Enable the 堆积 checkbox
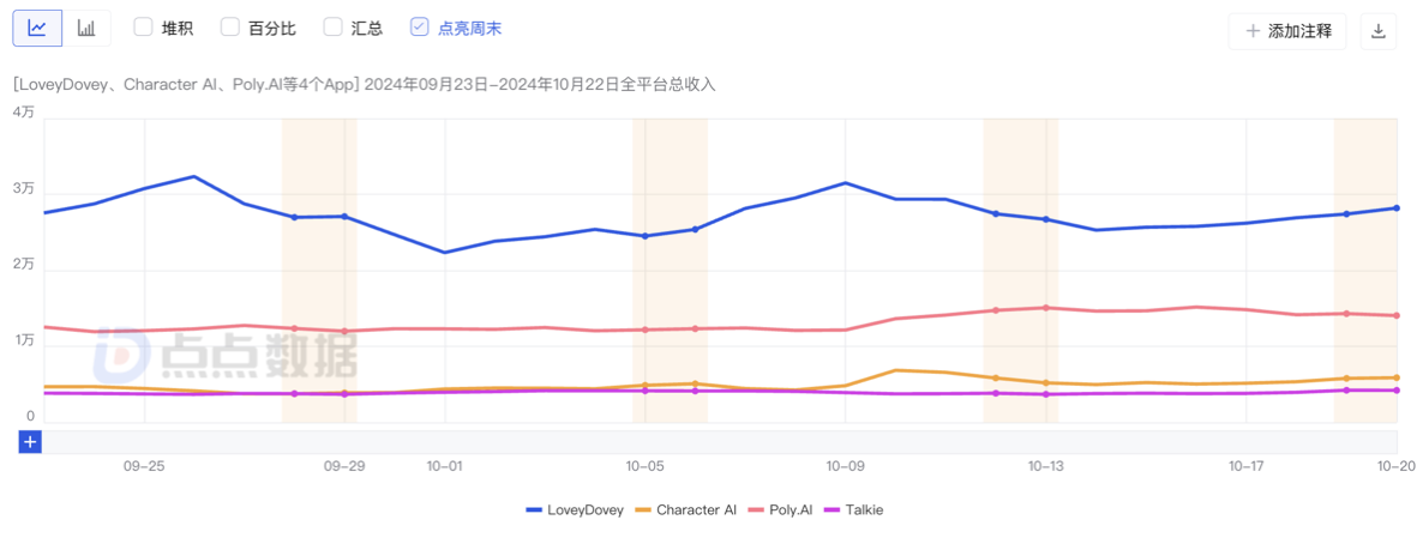 [x=143, y=28]
